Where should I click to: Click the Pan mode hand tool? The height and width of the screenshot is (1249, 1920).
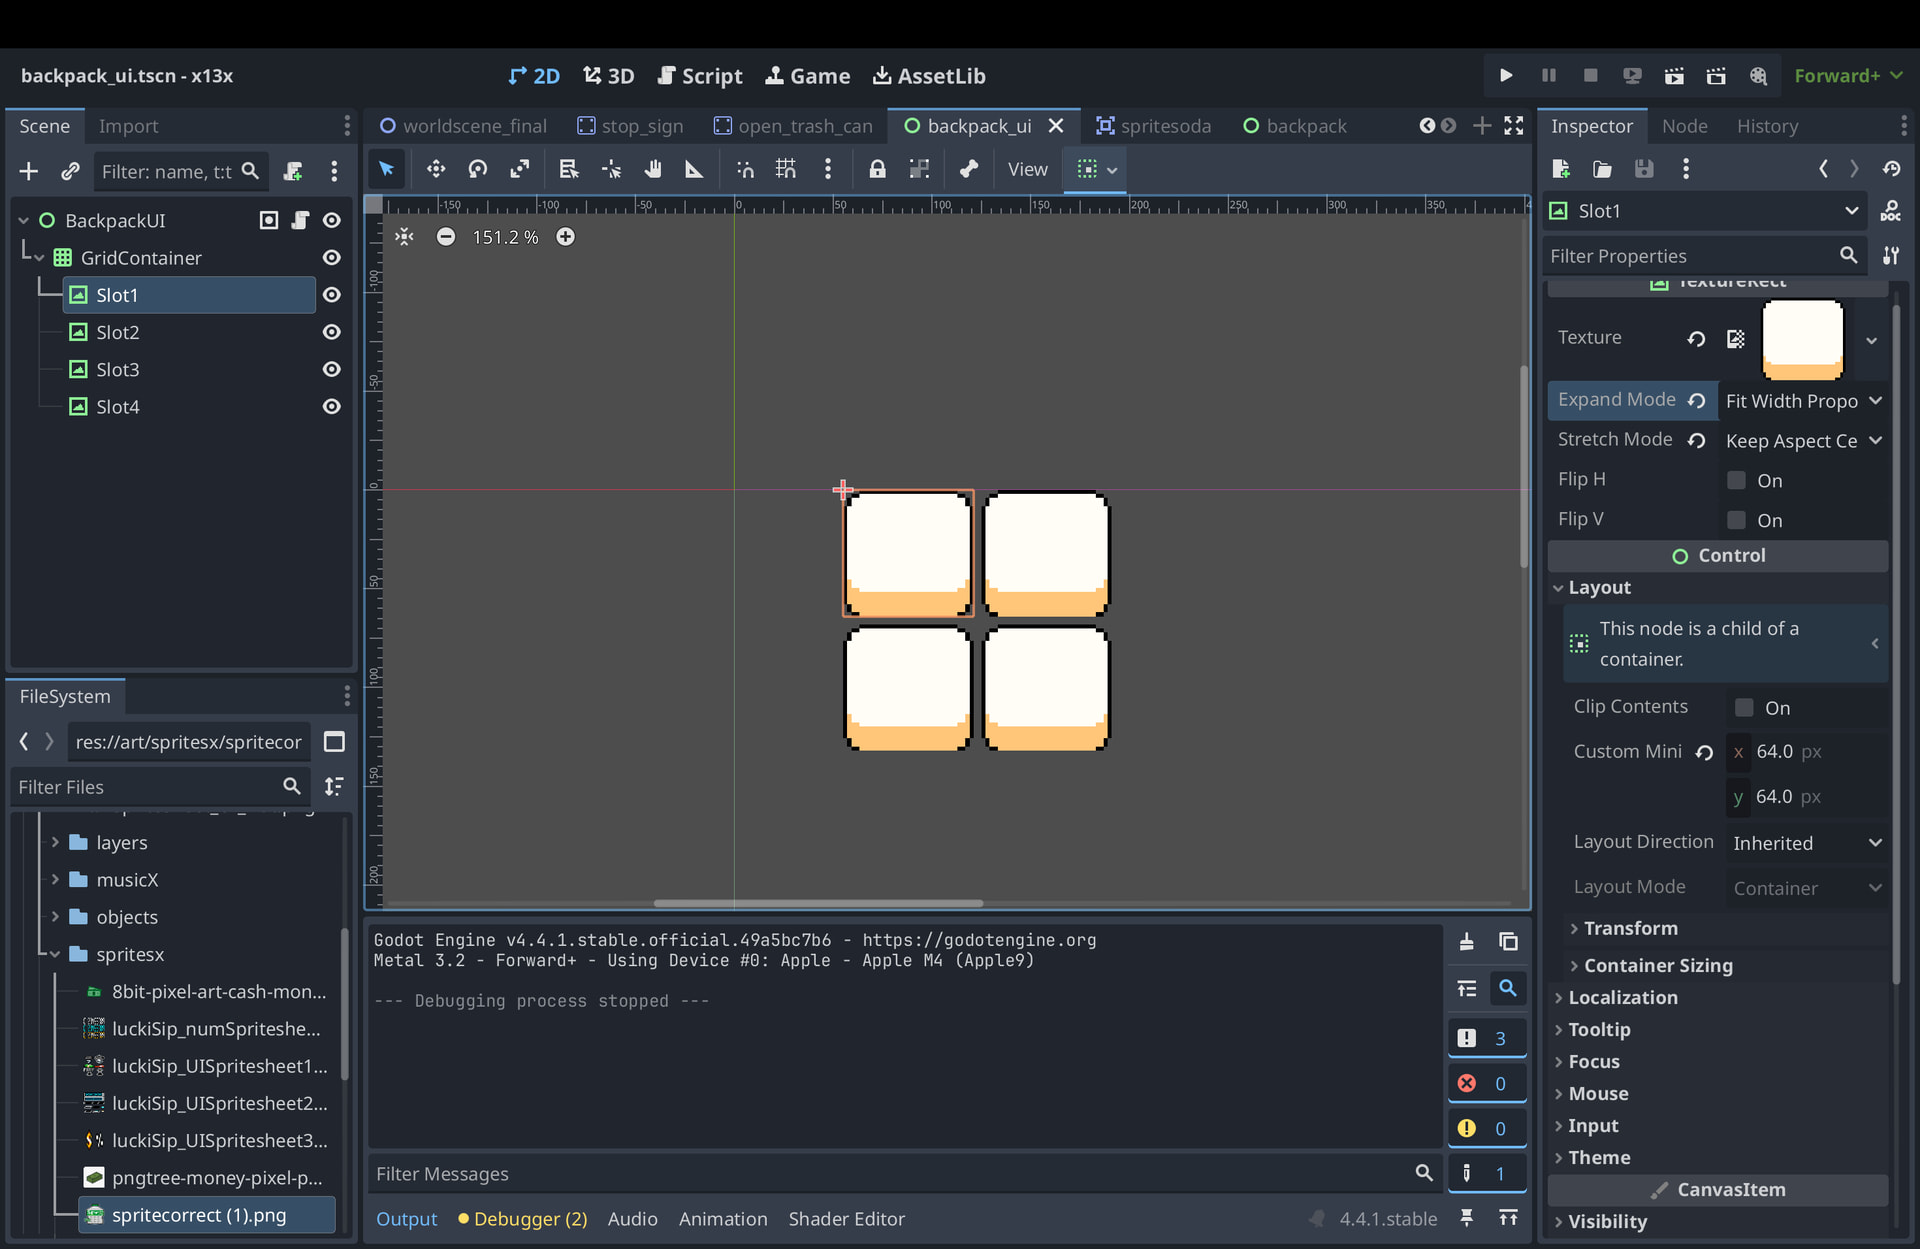click(x=653, y=169)
